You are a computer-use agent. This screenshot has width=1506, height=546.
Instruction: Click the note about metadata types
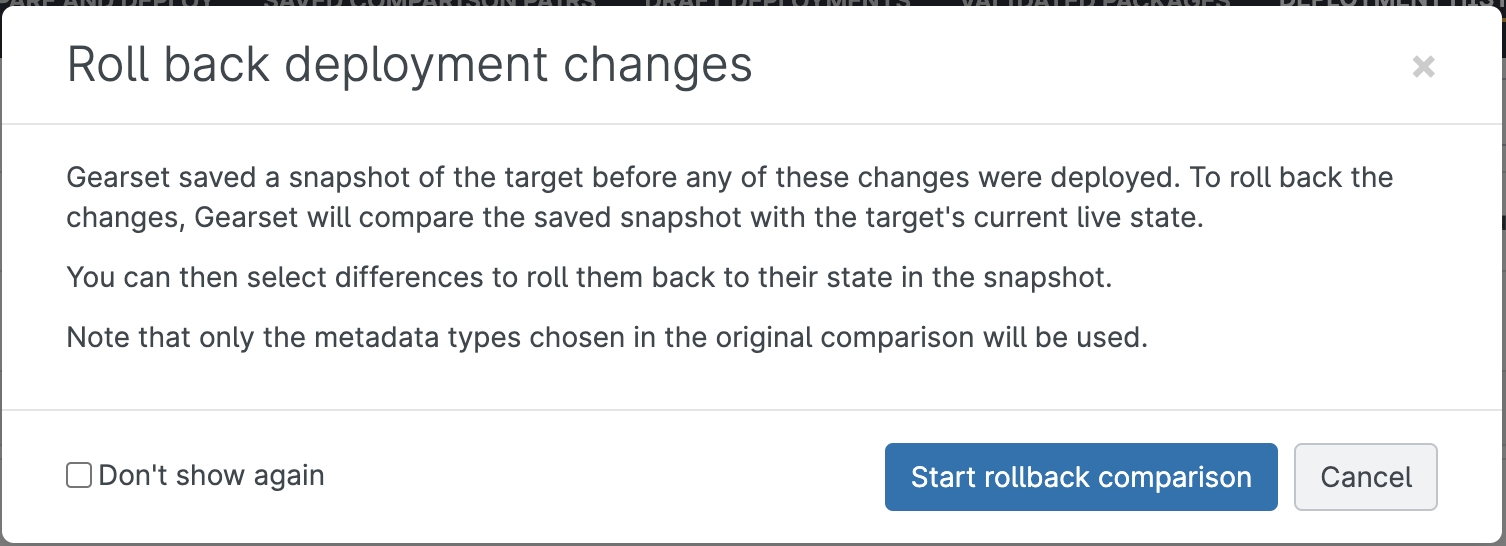tap(606, 337)
